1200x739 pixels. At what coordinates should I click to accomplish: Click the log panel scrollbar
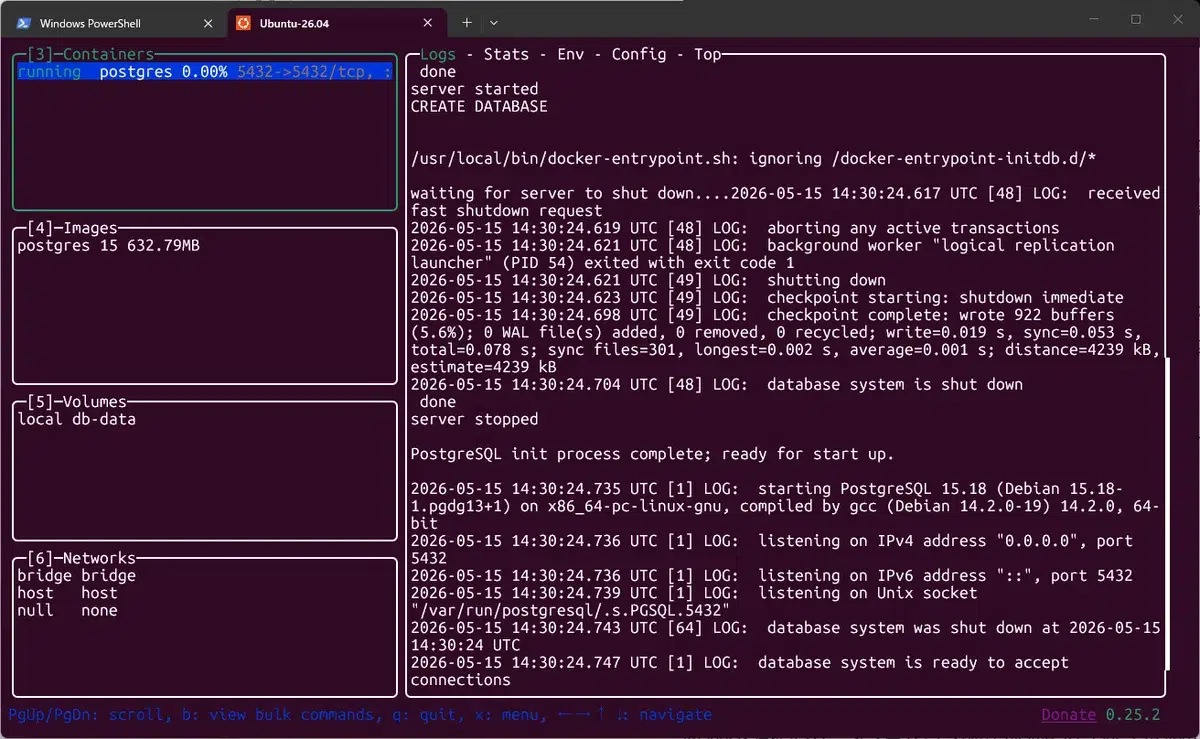(1166, 515)
